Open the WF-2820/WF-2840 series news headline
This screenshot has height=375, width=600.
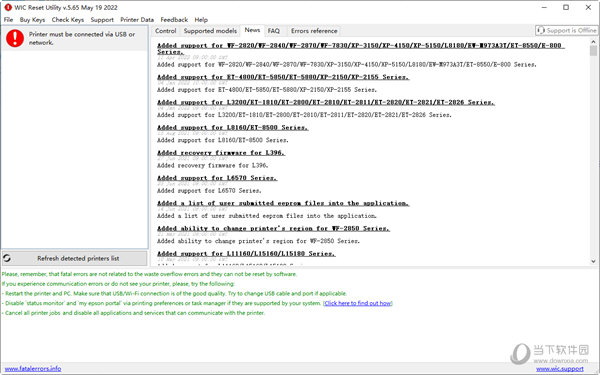361,48
